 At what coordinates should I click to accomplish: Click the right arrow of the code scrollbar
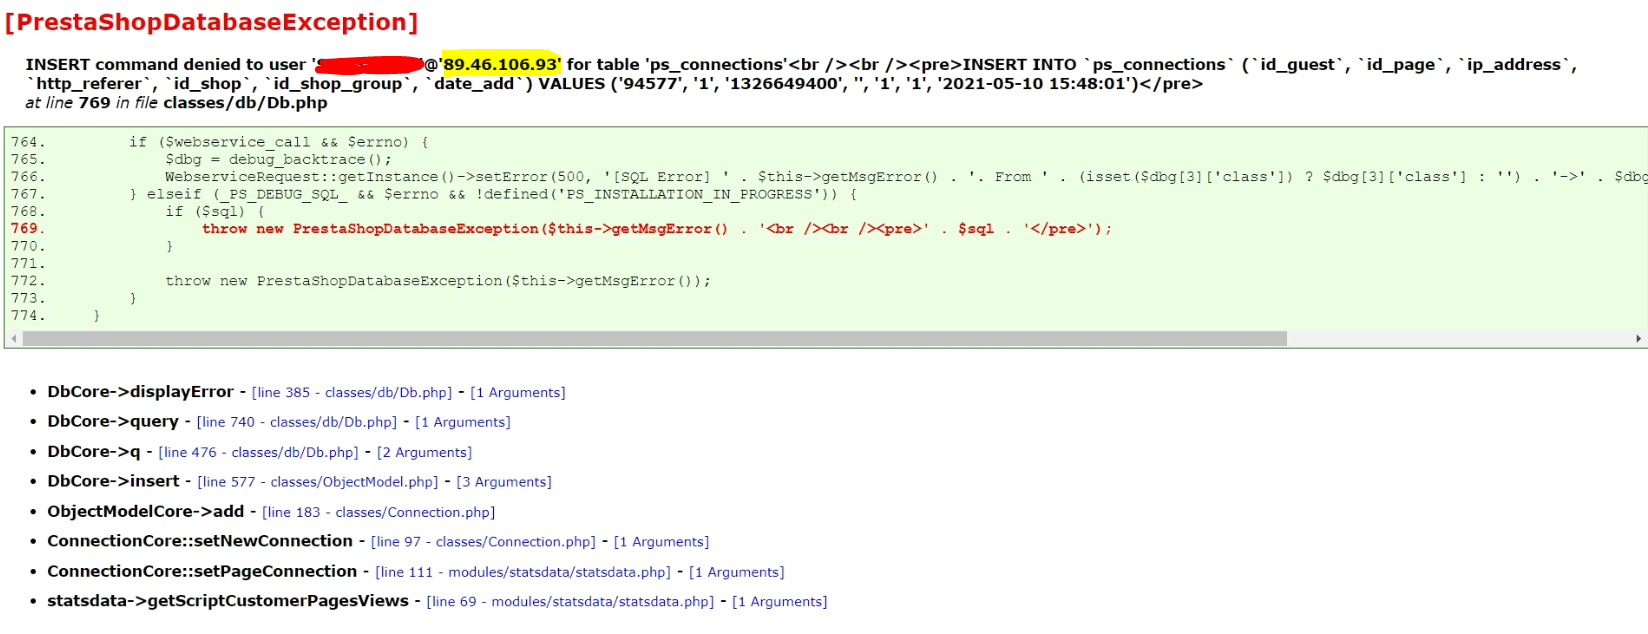click(x=1638, y=339)
